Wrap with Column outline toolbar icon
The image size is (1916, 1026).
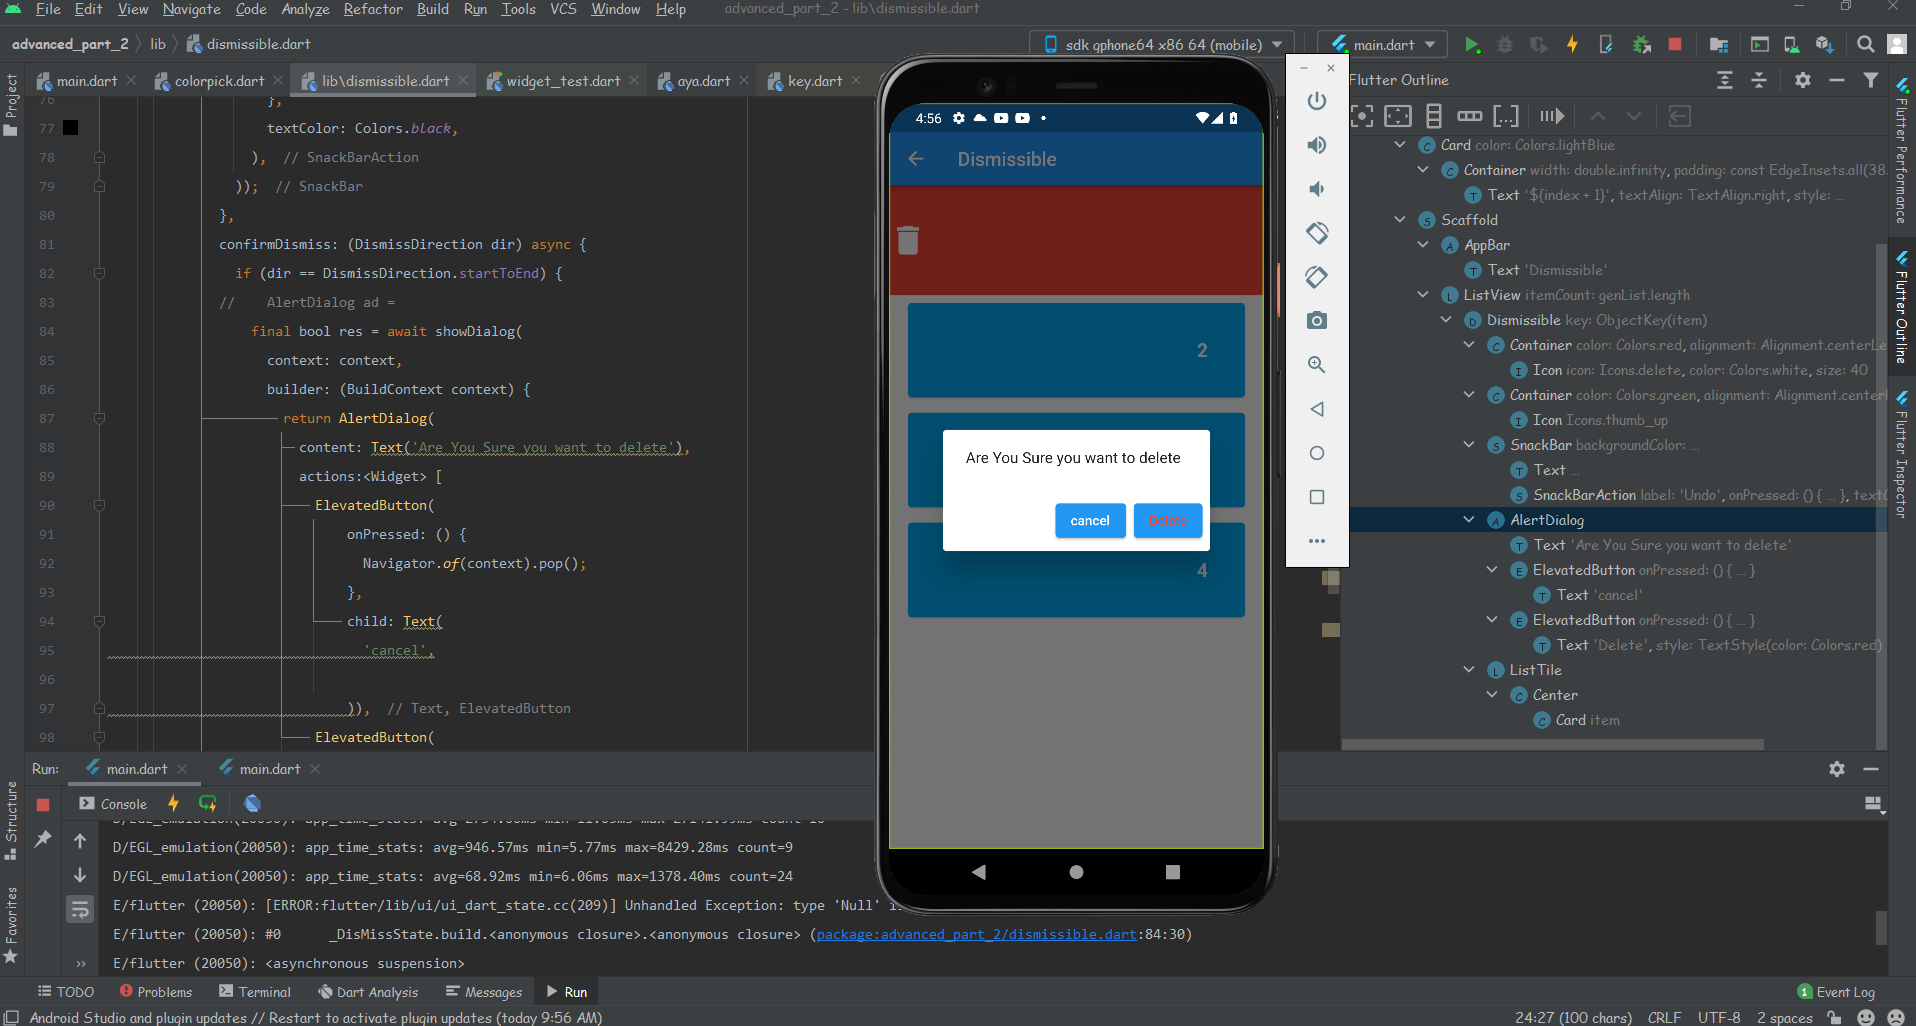click(x=1434, y=116)
